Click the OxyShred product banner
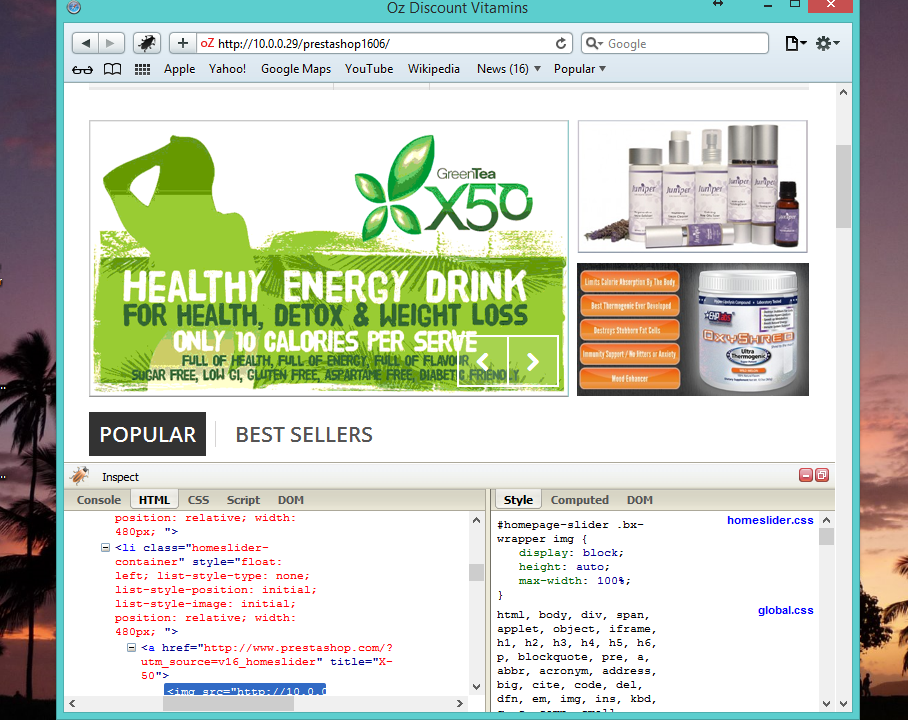Image resolution: width=908 pixels, height=720 pixels. pyautogui.click(x=693, y=330)
